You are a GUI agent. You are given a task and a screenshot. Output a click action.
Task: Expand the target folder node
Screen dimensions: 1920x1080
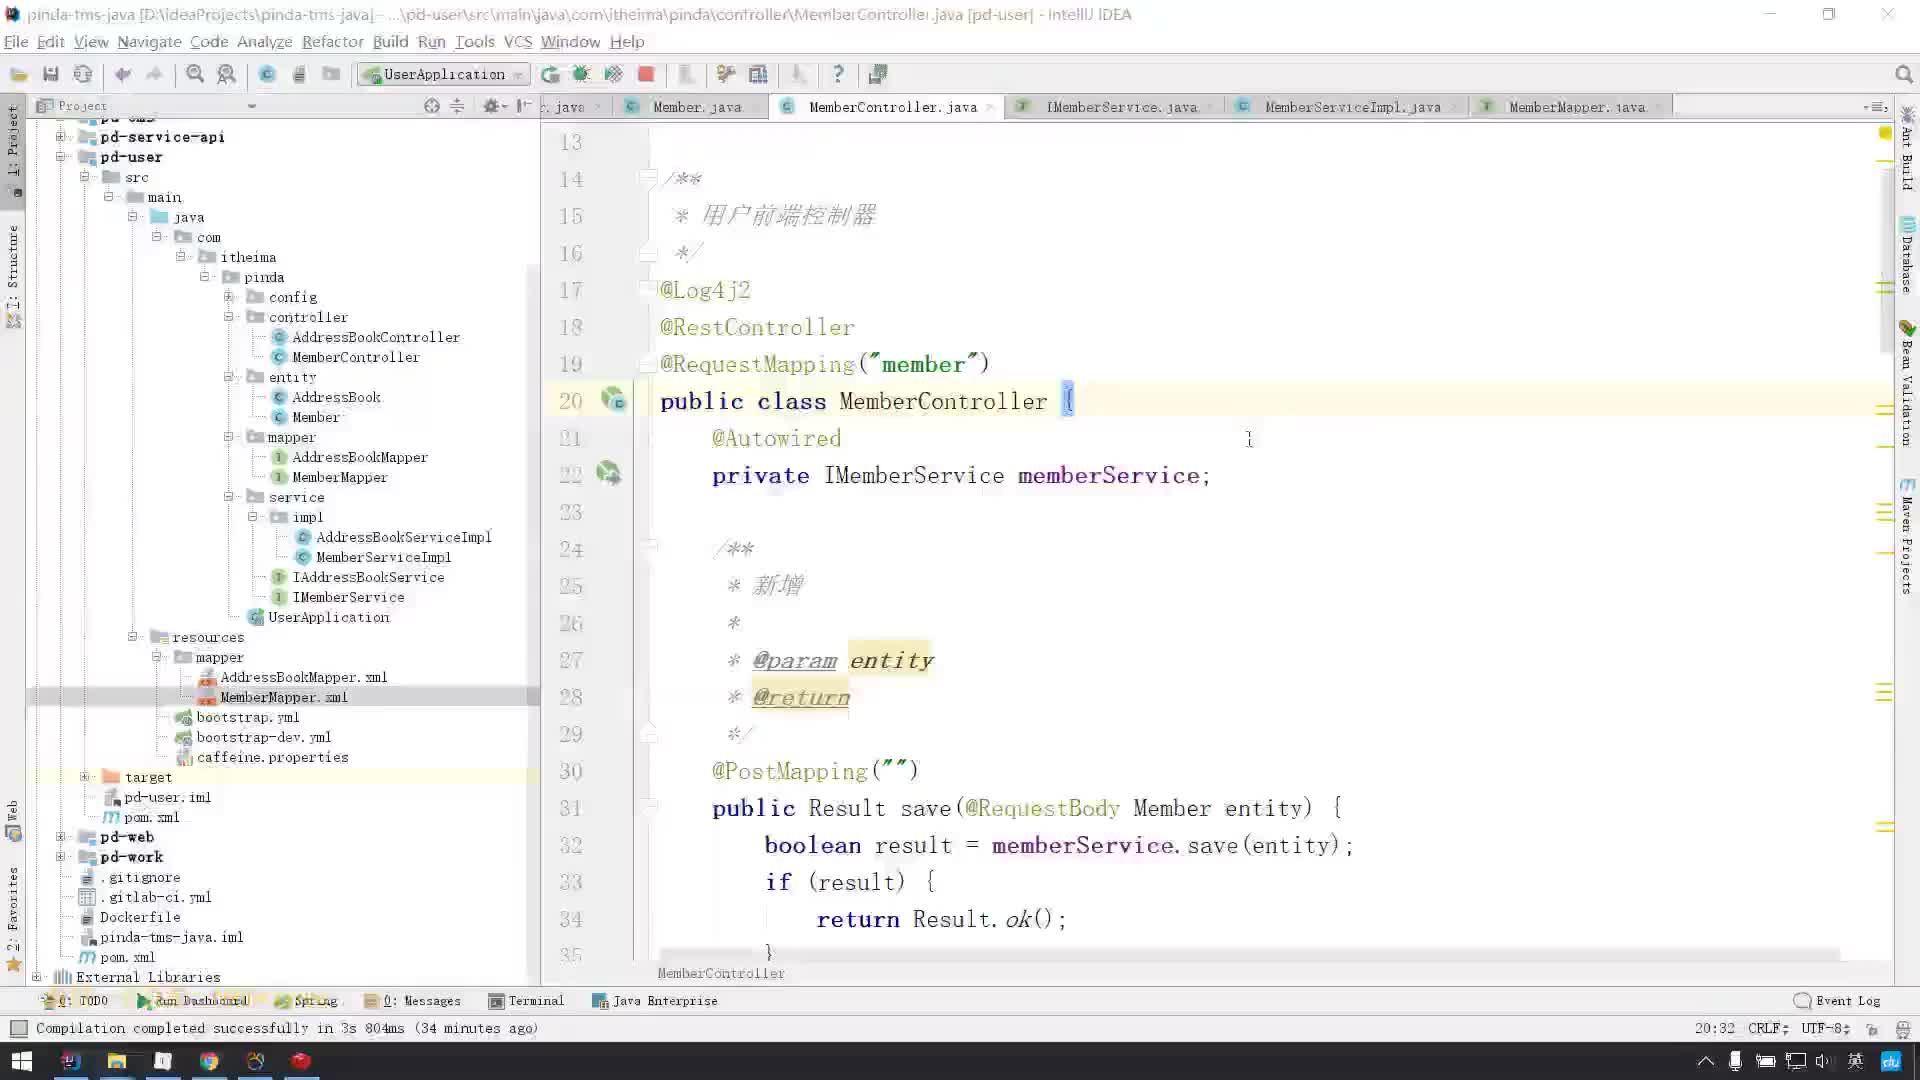[x=85, y=777]
